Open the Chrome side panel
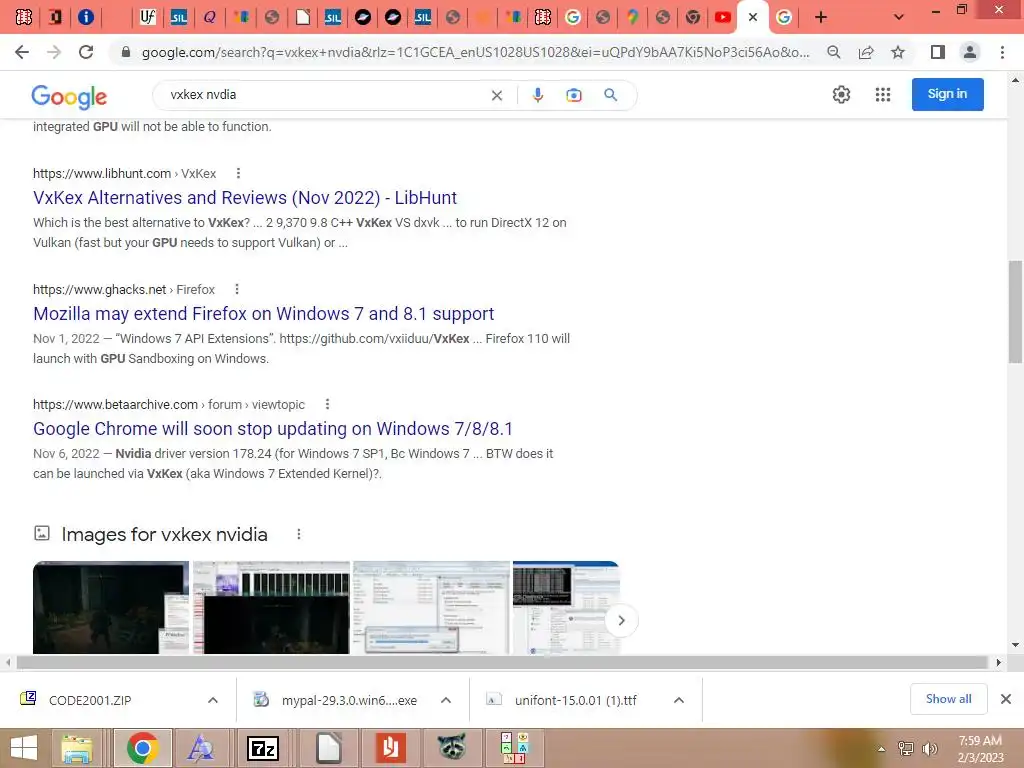 [x=938, y=52]
